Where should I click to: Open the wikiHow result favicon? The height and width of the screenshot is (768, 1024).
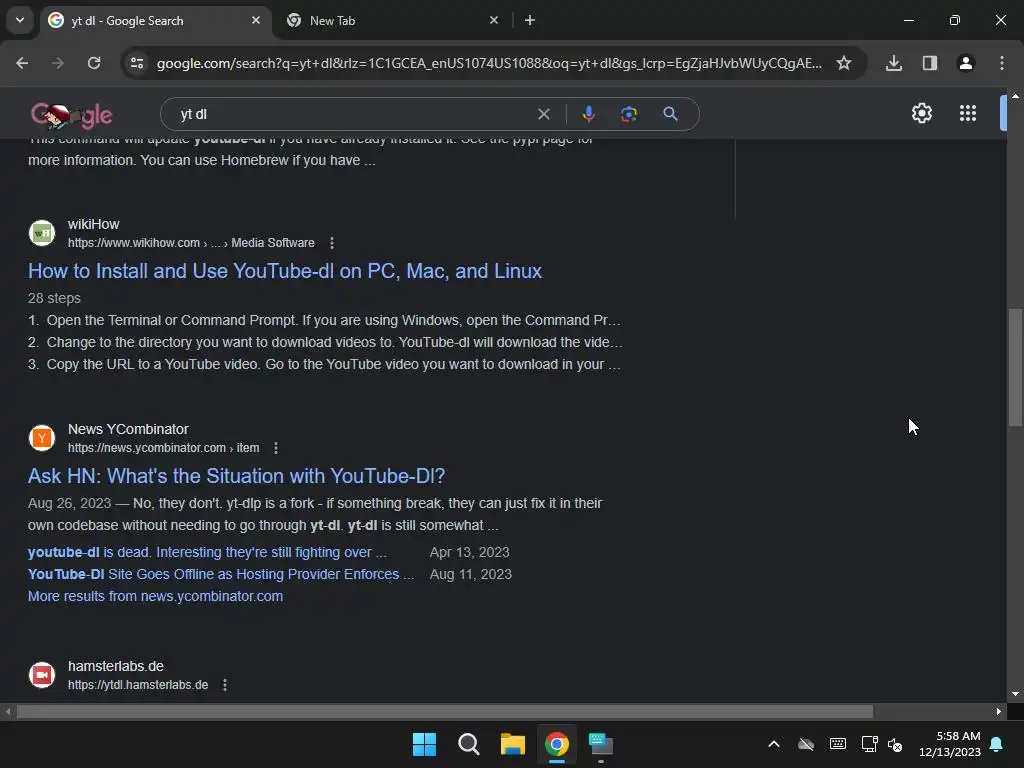pyautogui.click(x=42, y=232)
